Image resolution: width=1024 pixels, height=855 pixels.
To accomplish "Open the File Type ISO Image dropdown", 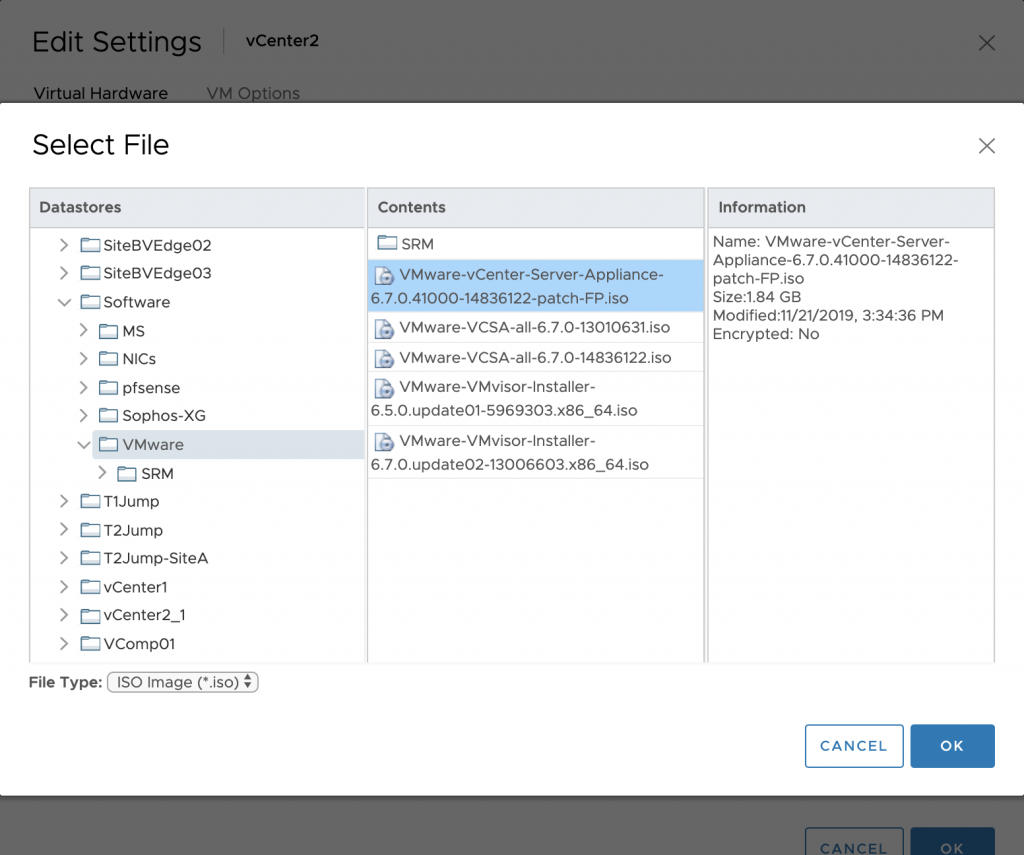I will click(183, 682).
